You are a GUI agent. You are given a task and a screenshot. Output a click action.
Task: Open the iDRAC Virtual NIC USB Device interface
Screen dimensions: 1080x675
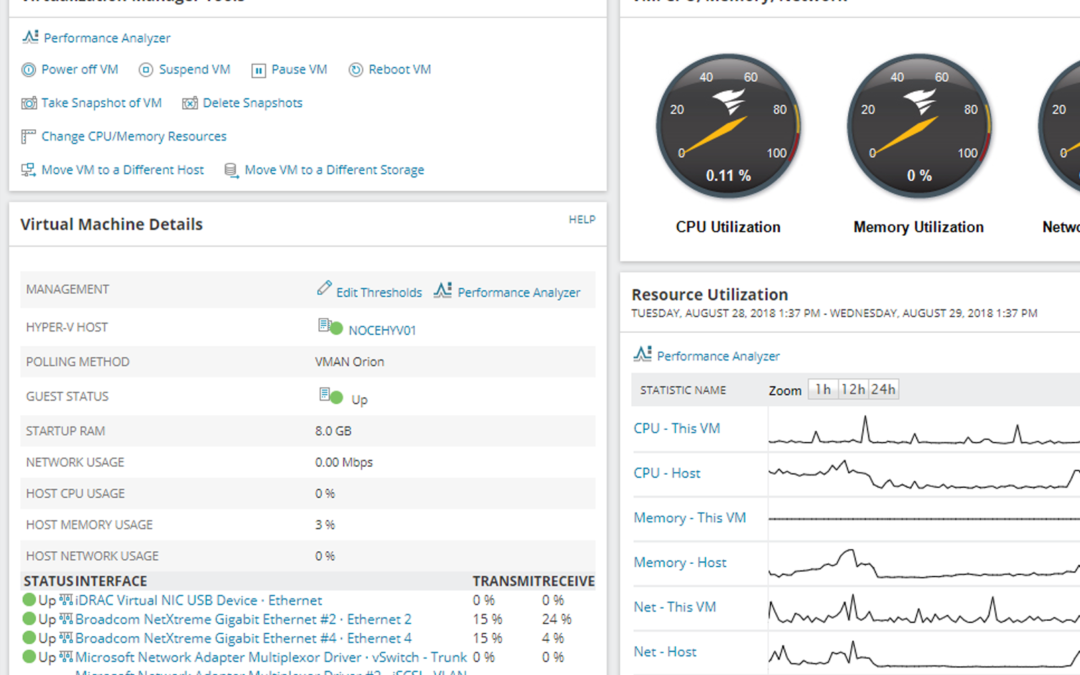[198, 601]
